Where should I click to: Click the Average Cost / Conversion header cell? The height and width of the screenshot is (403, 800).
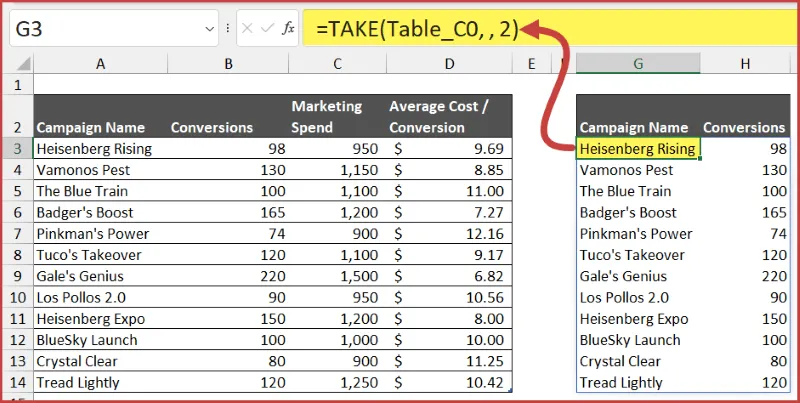point(448,116)
